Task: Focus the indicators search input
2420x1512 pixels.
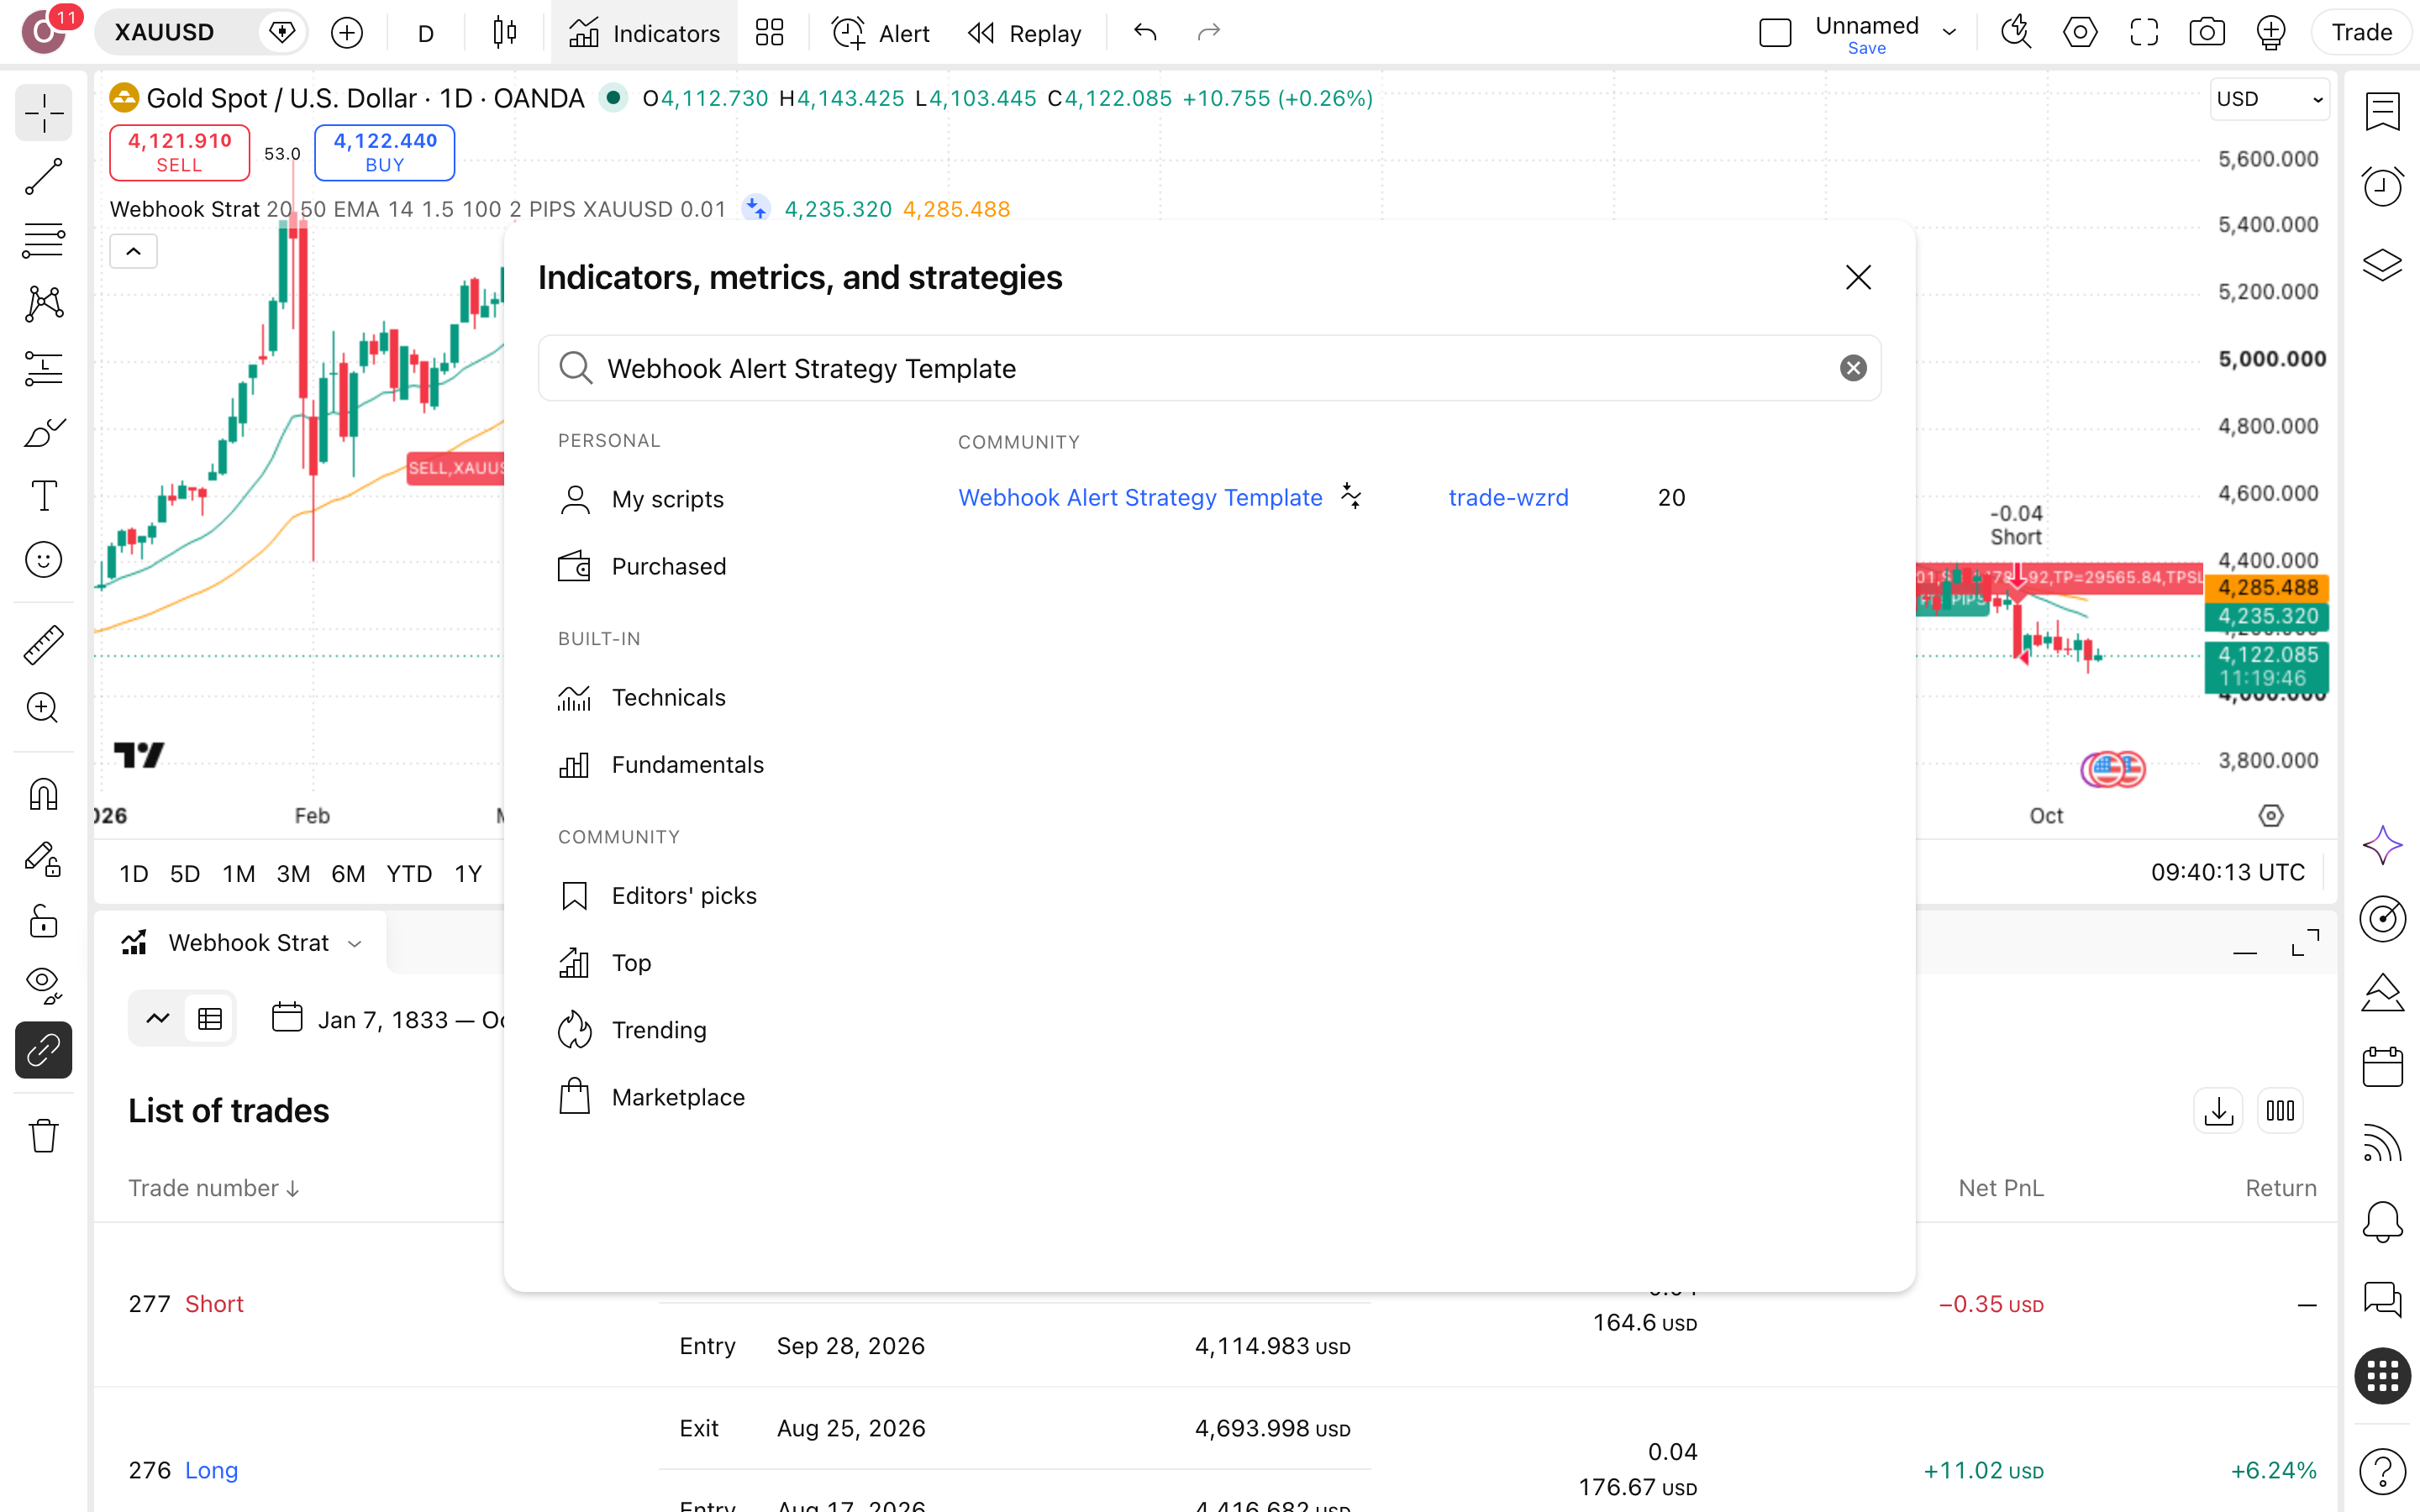Action: tap(1209, 368)
